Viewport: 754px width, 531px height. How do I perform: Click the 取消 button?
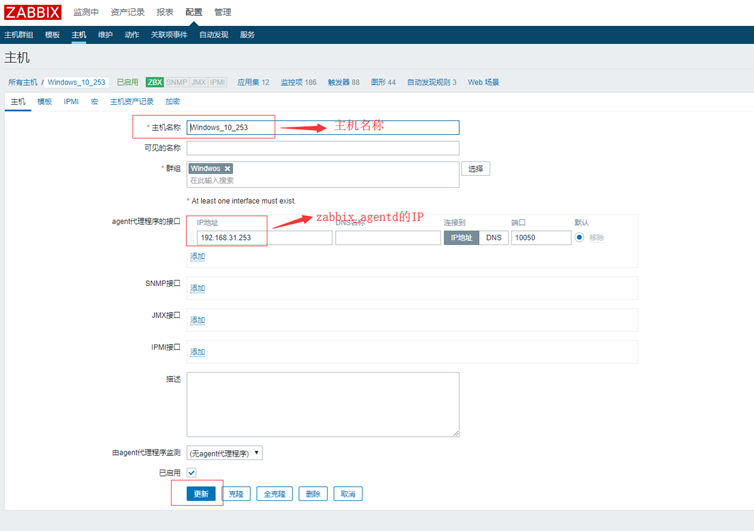point(348,494)
